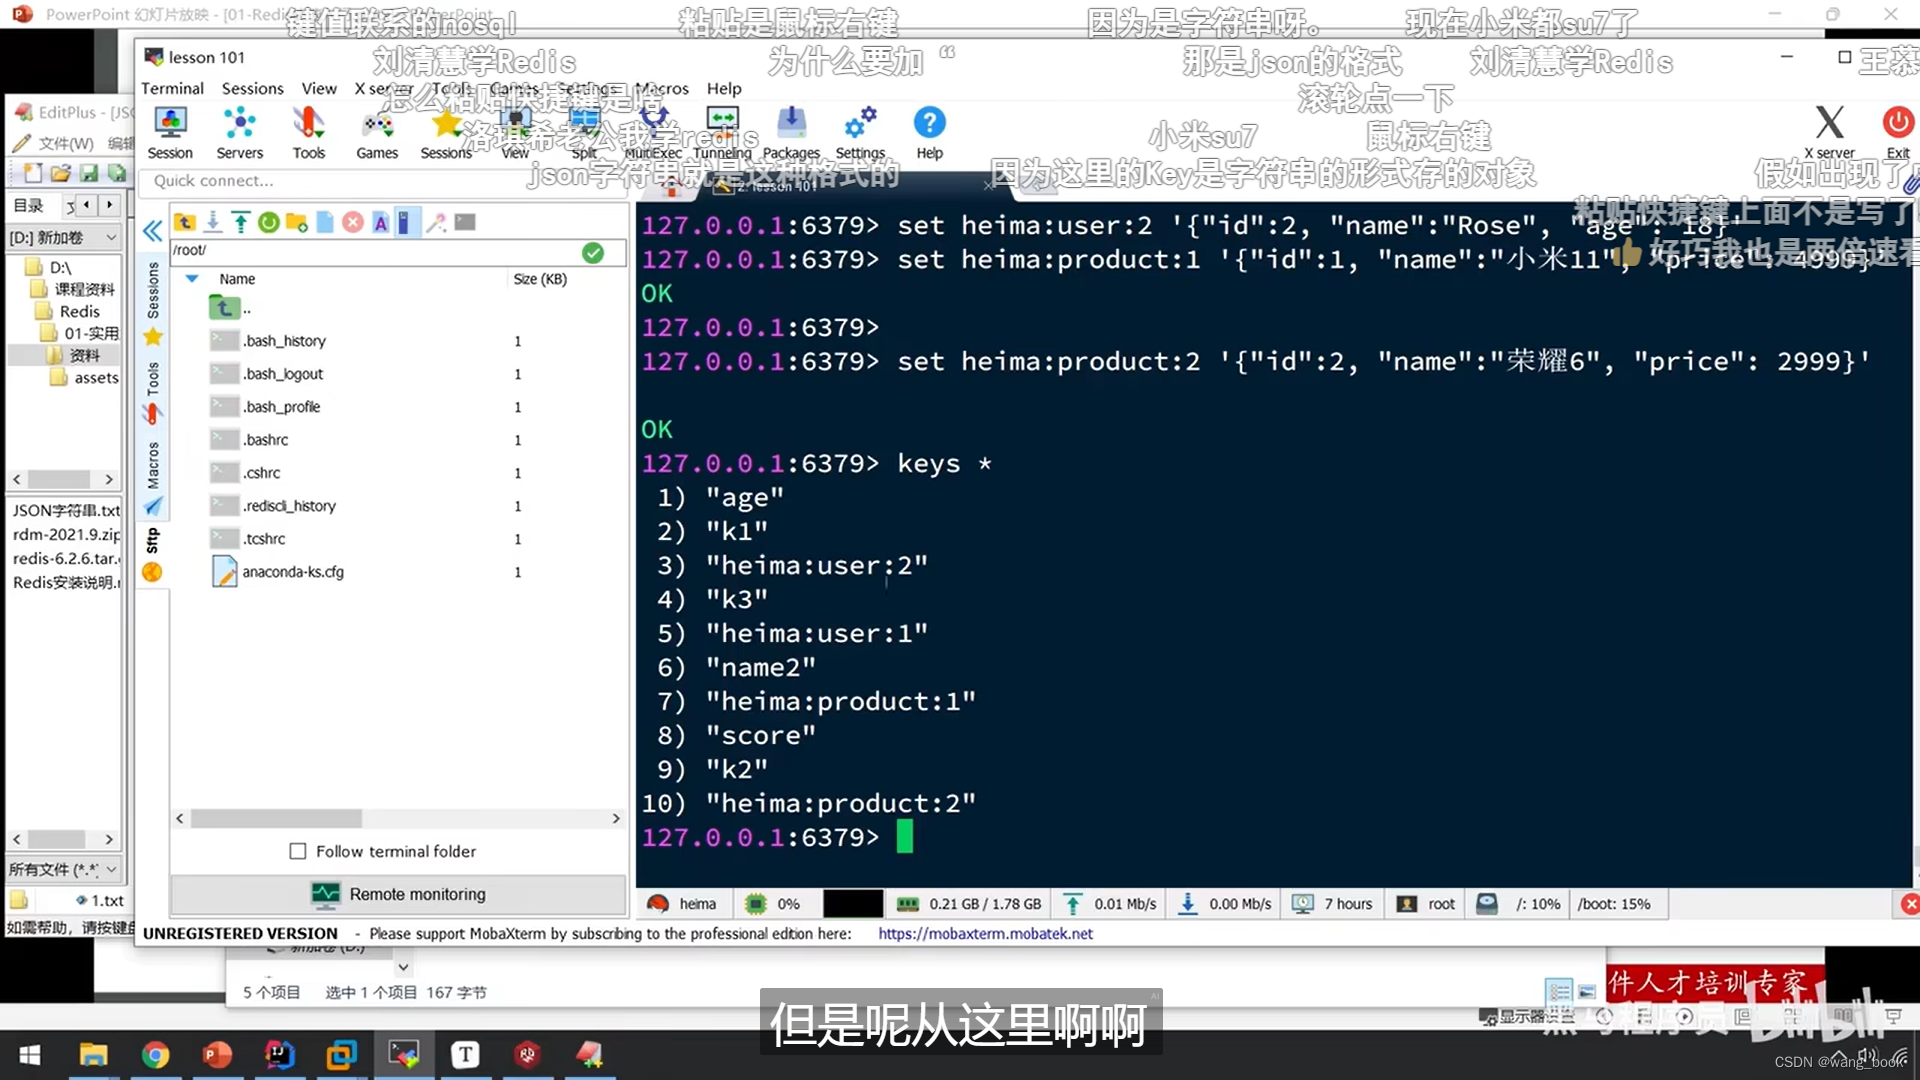1920x1080 pixels.
Task: Click the SFTP upload arrow icon
Action: 240,222
